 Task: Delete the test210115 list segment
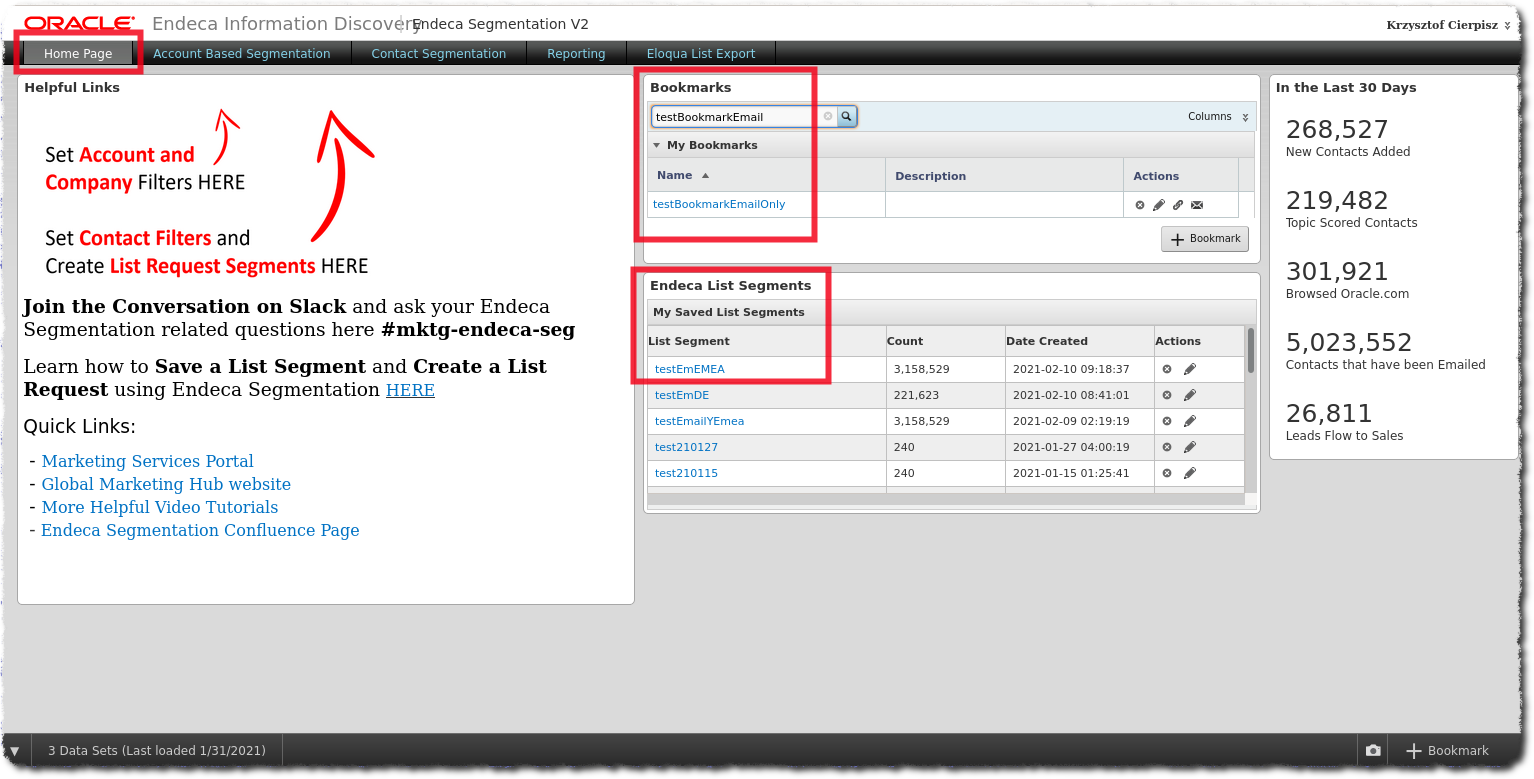(x=1167, y=473)
